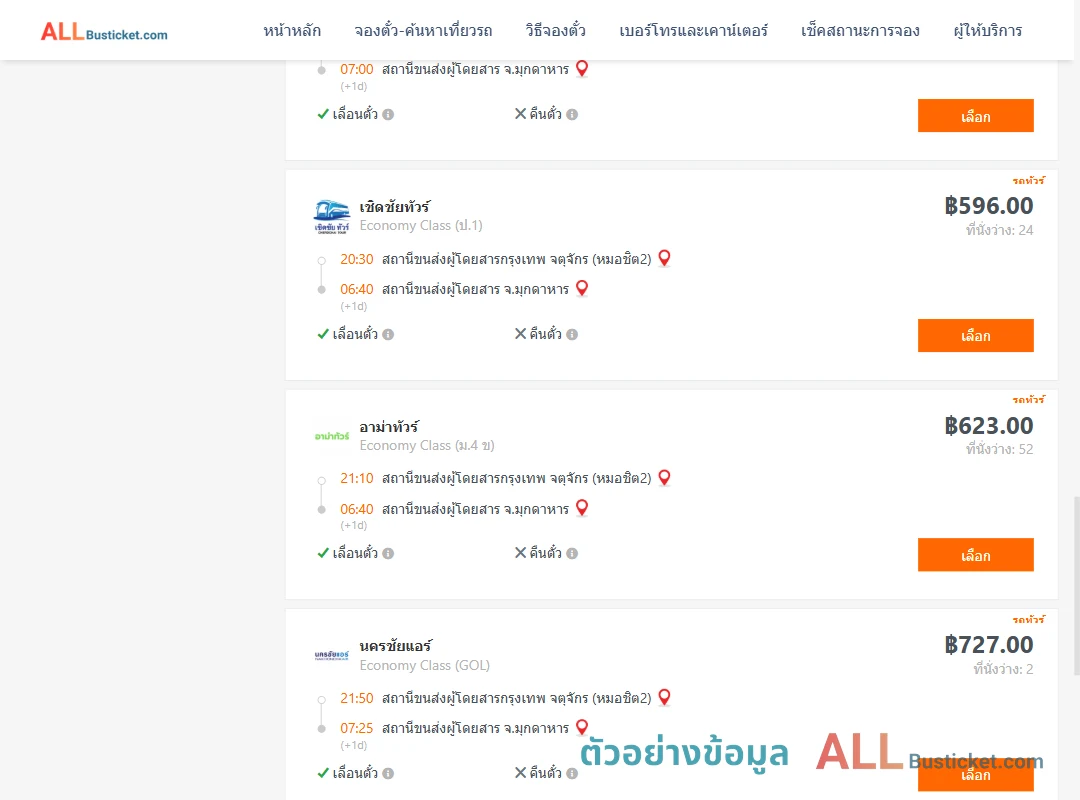Select the trip arriving at 07:00
Viewport: 1080px width, 800px height.
tap(975, 116)
